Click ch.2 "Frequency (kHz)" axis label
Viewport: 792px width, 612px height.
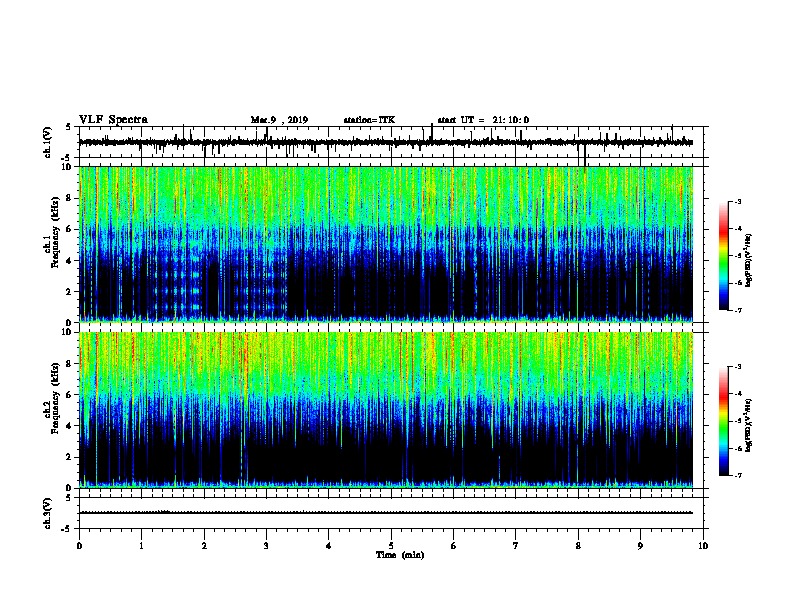coord(55,398)
